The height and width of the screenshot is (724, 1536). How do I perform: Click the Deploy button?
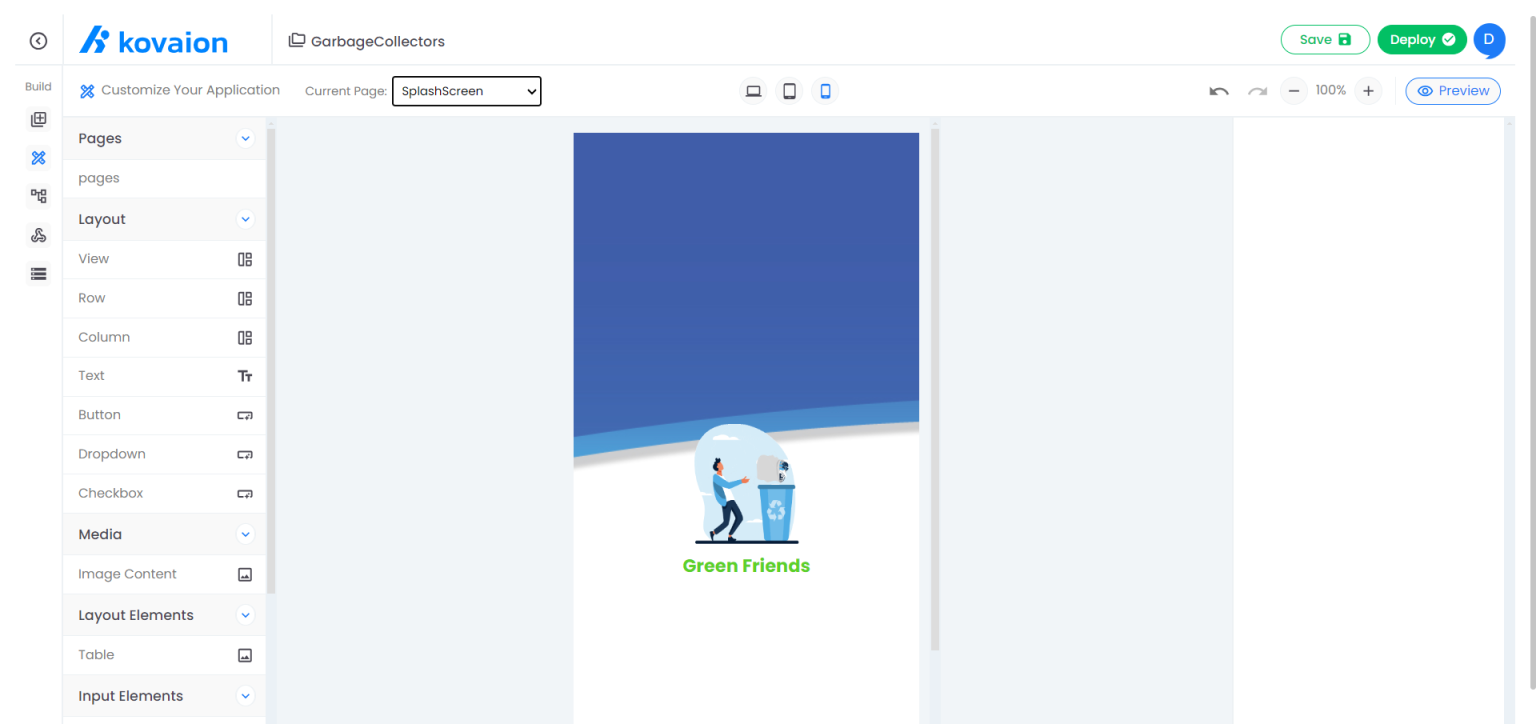1422,39
